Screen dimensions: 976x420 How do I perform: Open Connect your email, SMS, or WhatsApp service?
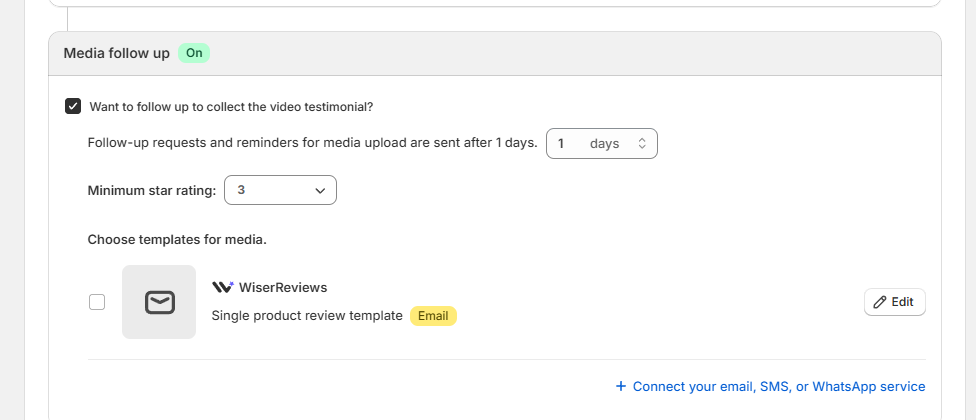point(779,386)
